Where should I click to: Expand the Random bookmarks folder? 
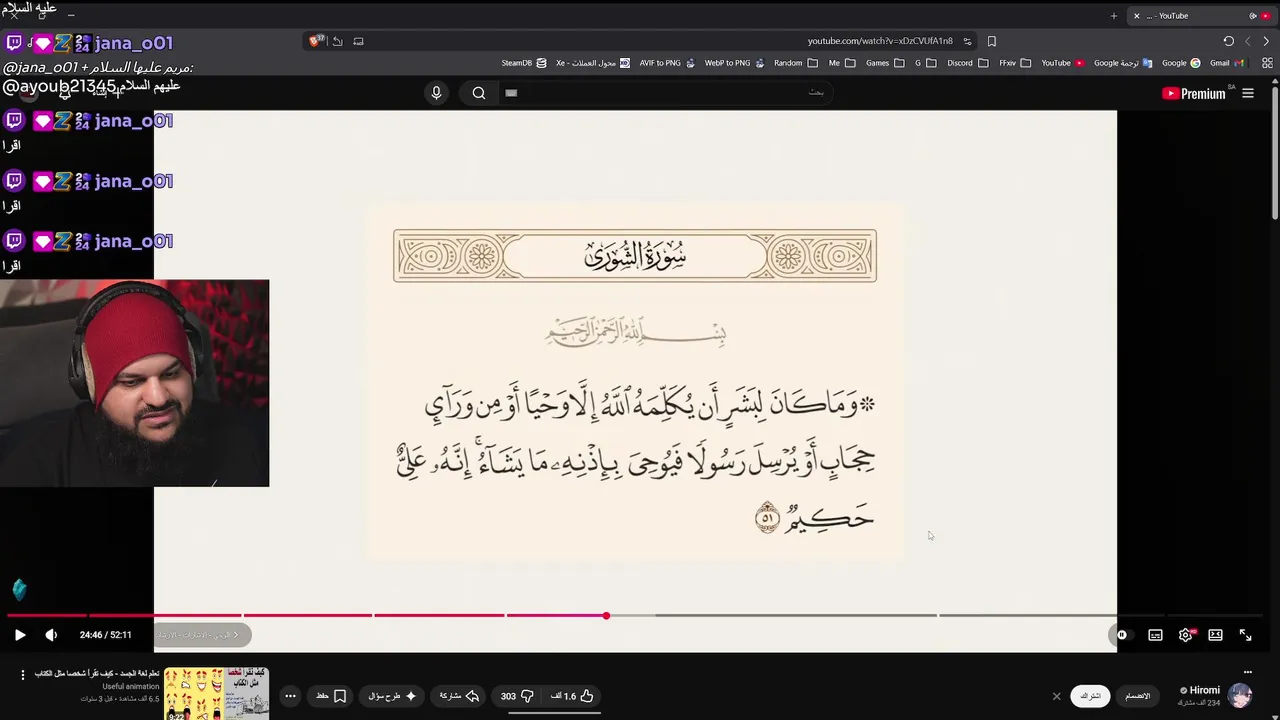point(795,62)
